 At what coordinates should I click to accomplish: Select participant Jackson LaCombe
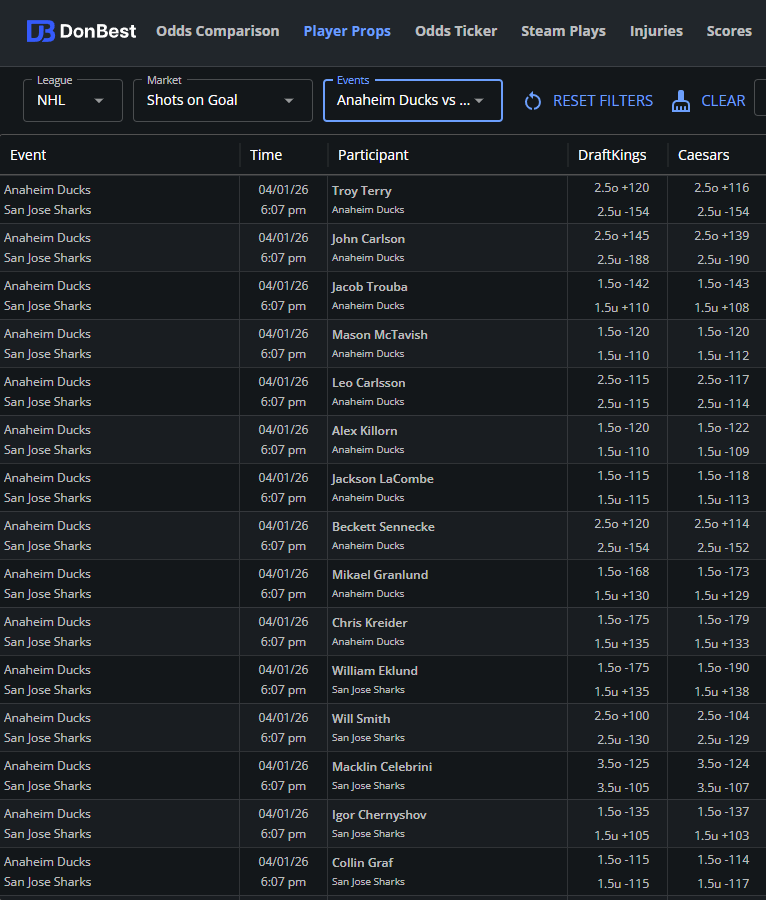coord(382,479)
